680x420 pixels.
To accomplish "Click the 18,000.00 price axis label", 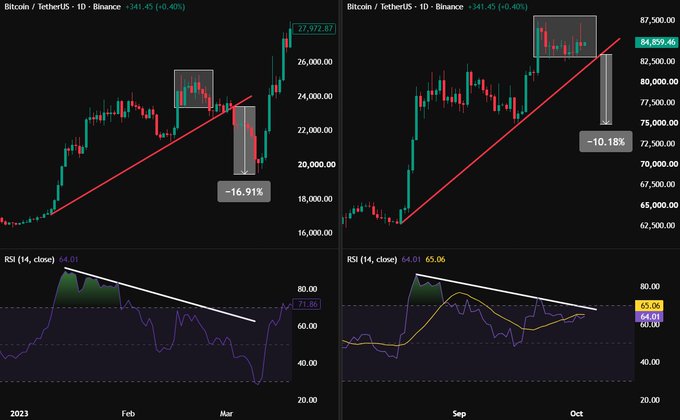I will coord(315,199).
